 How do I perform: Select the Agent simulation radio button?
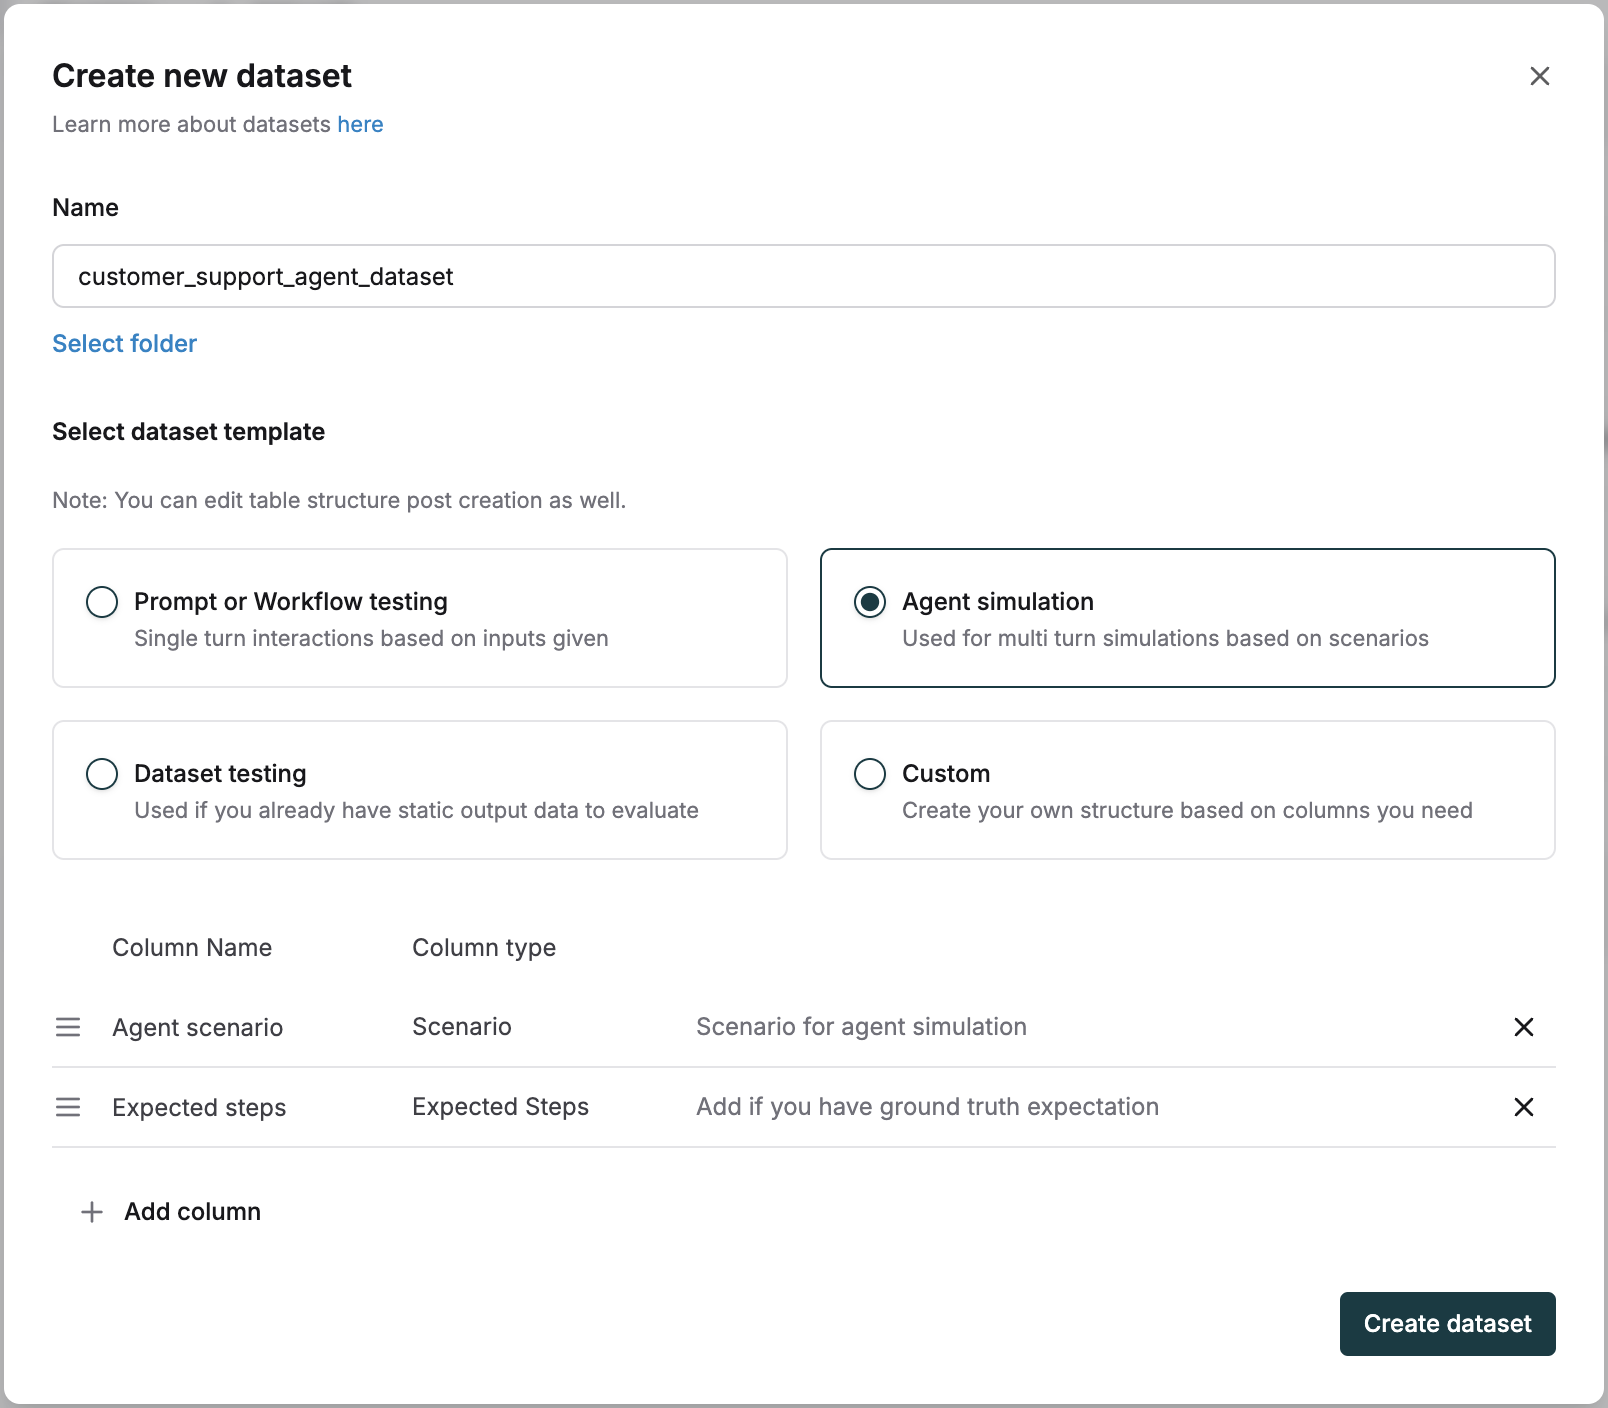[x=870, y=602]
